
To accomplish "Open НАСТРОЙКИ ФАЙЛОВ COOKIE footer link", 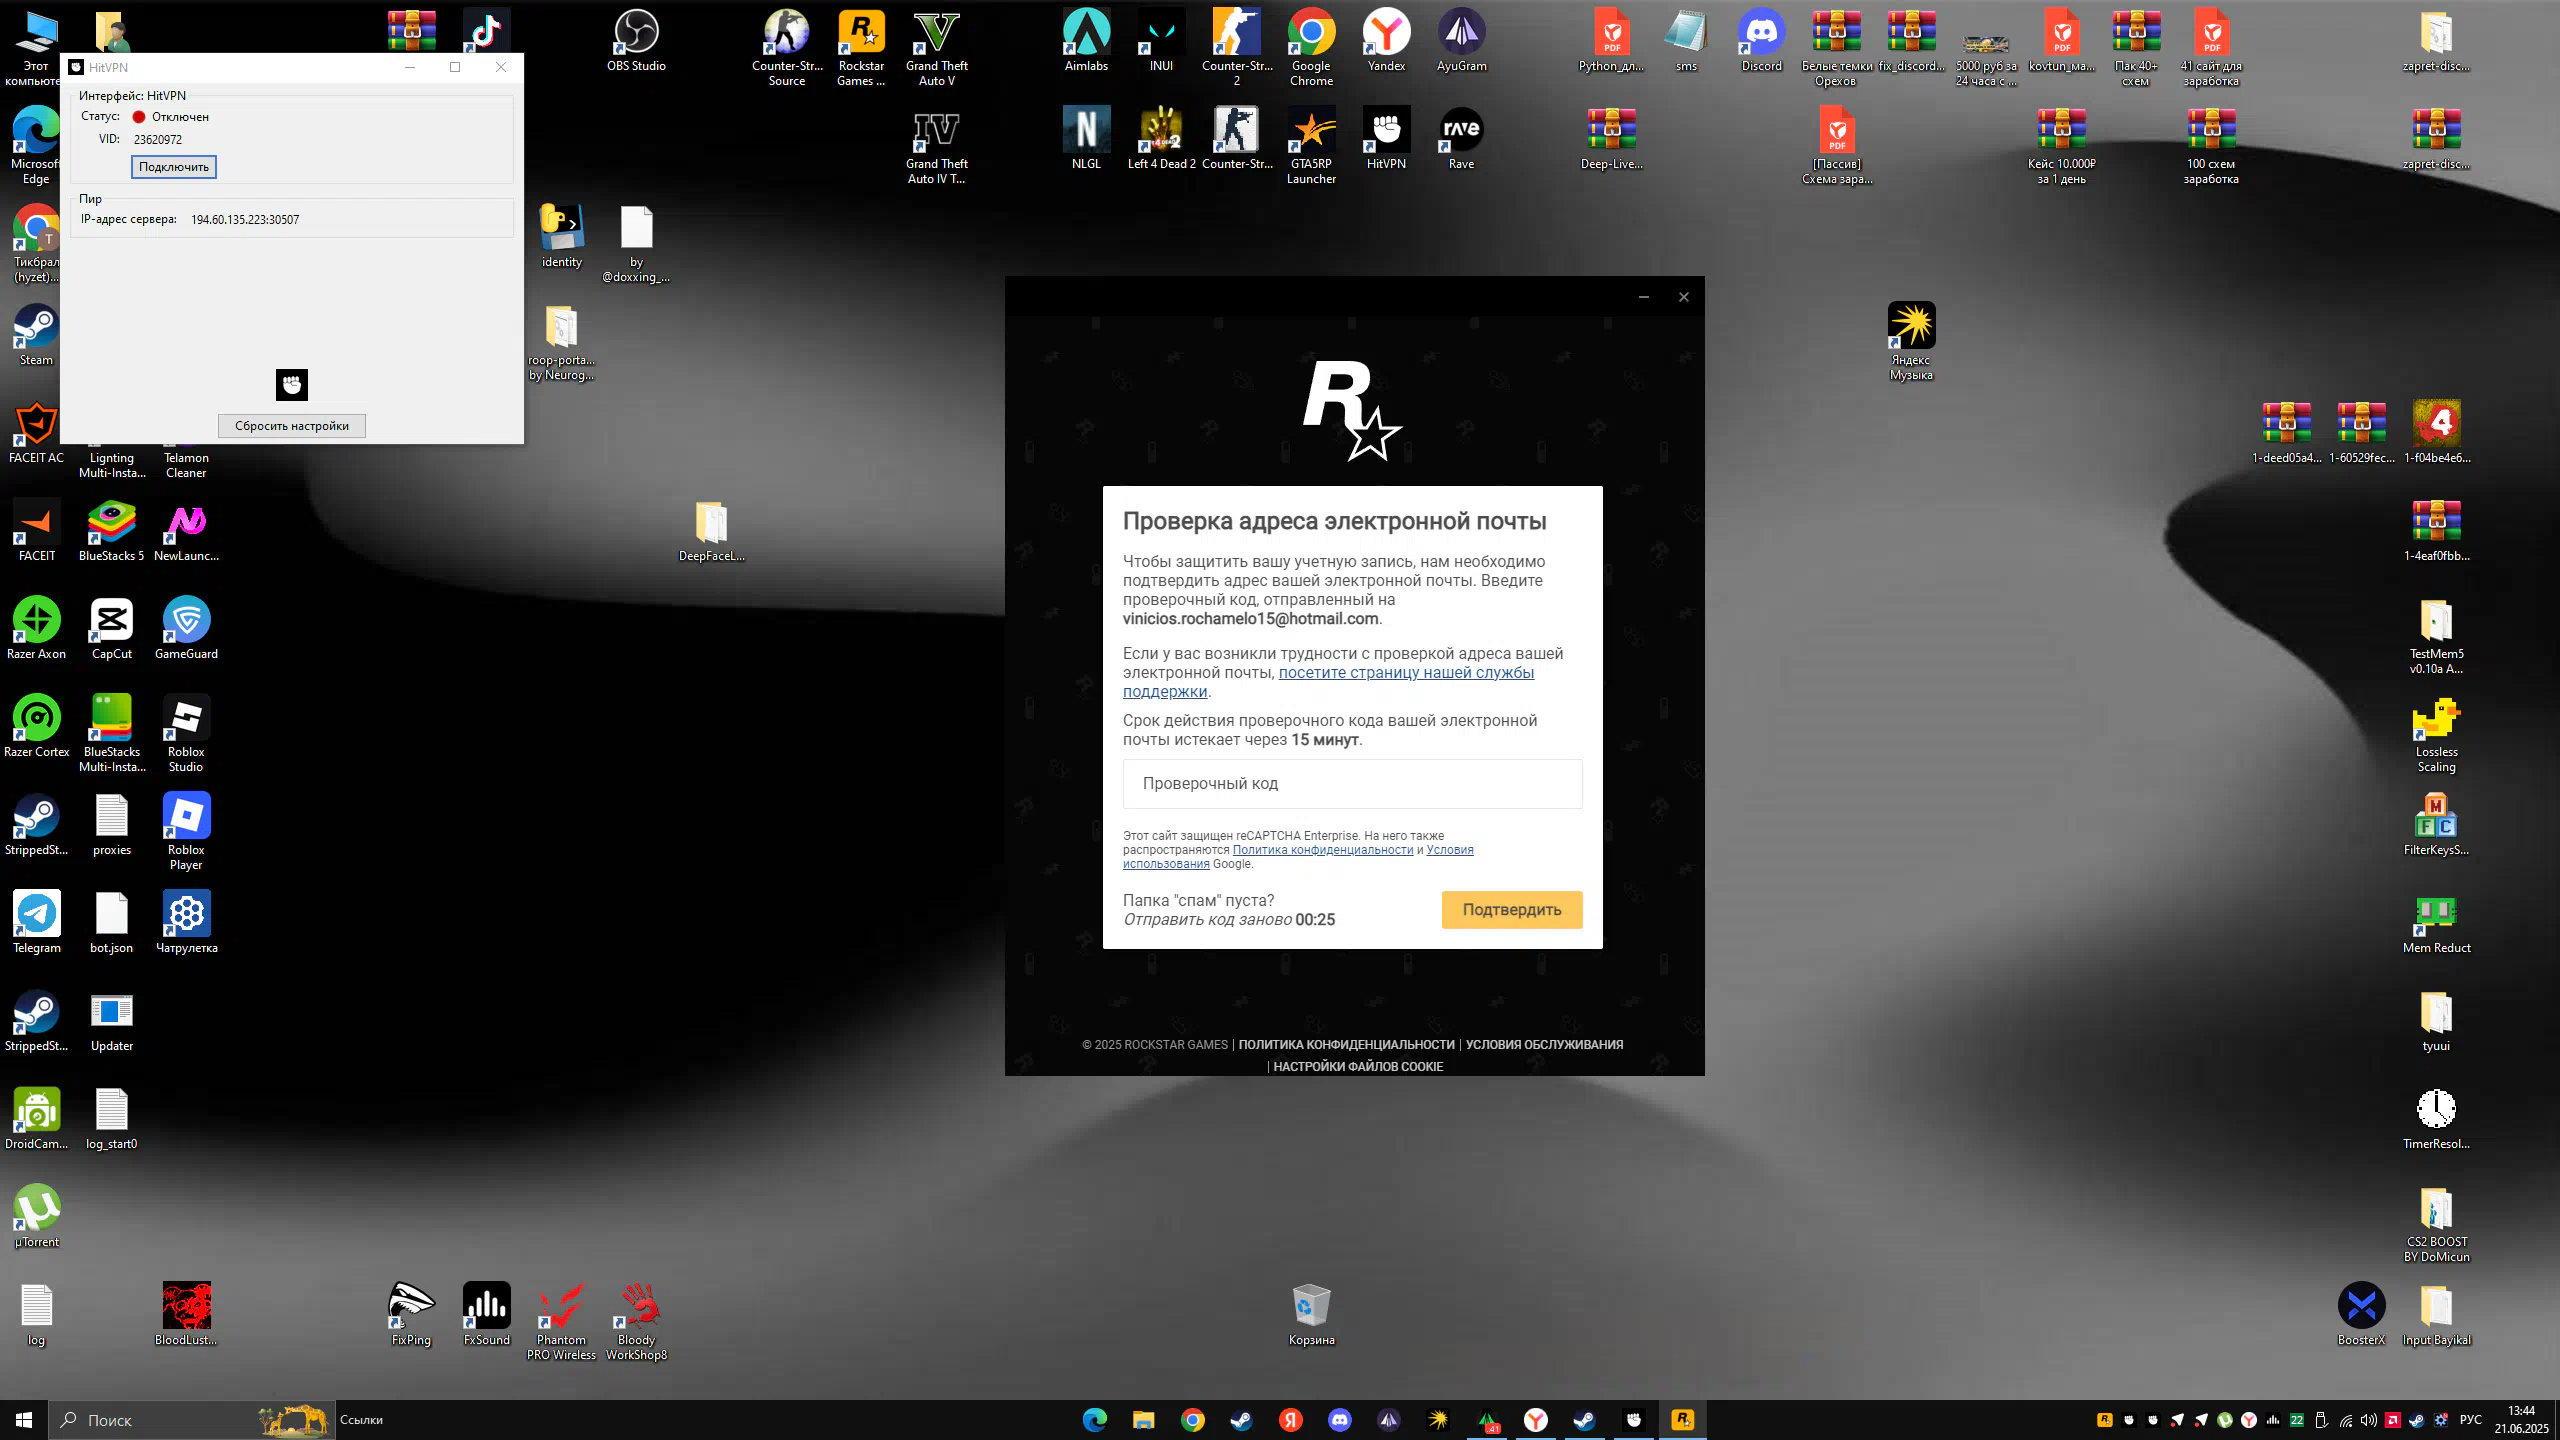I will (1358, 1067).
